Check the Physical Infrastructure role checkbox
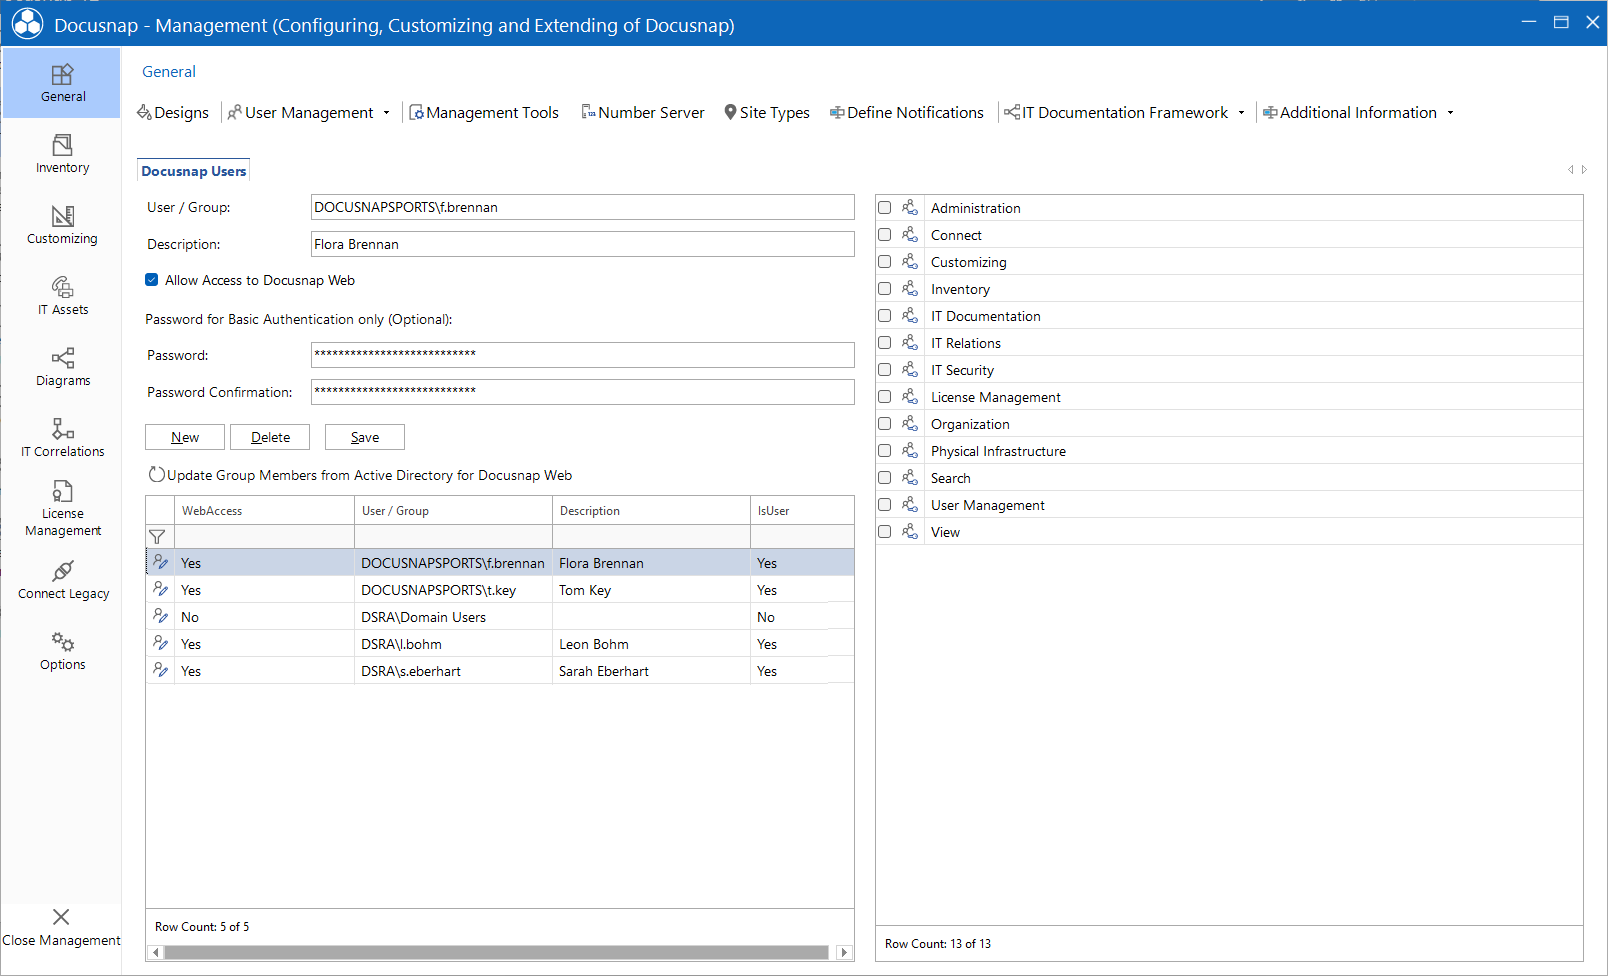The height and width of the screenshot is (976, 1608). [x=884, y=451]
